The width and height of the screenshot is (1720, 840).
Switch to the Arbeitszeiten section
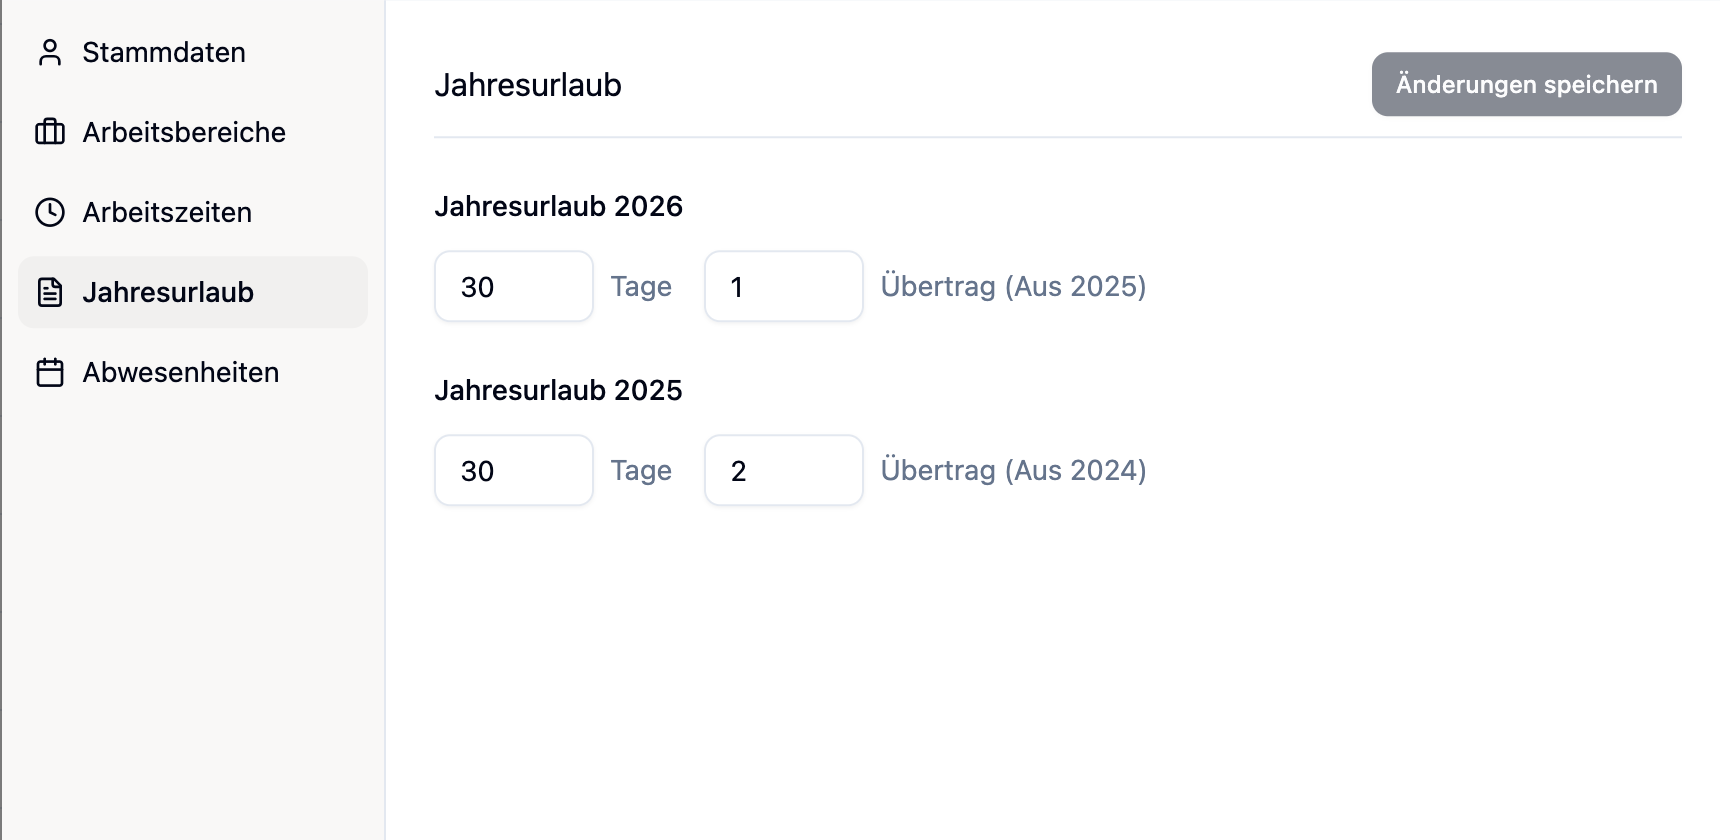[167, 212]
